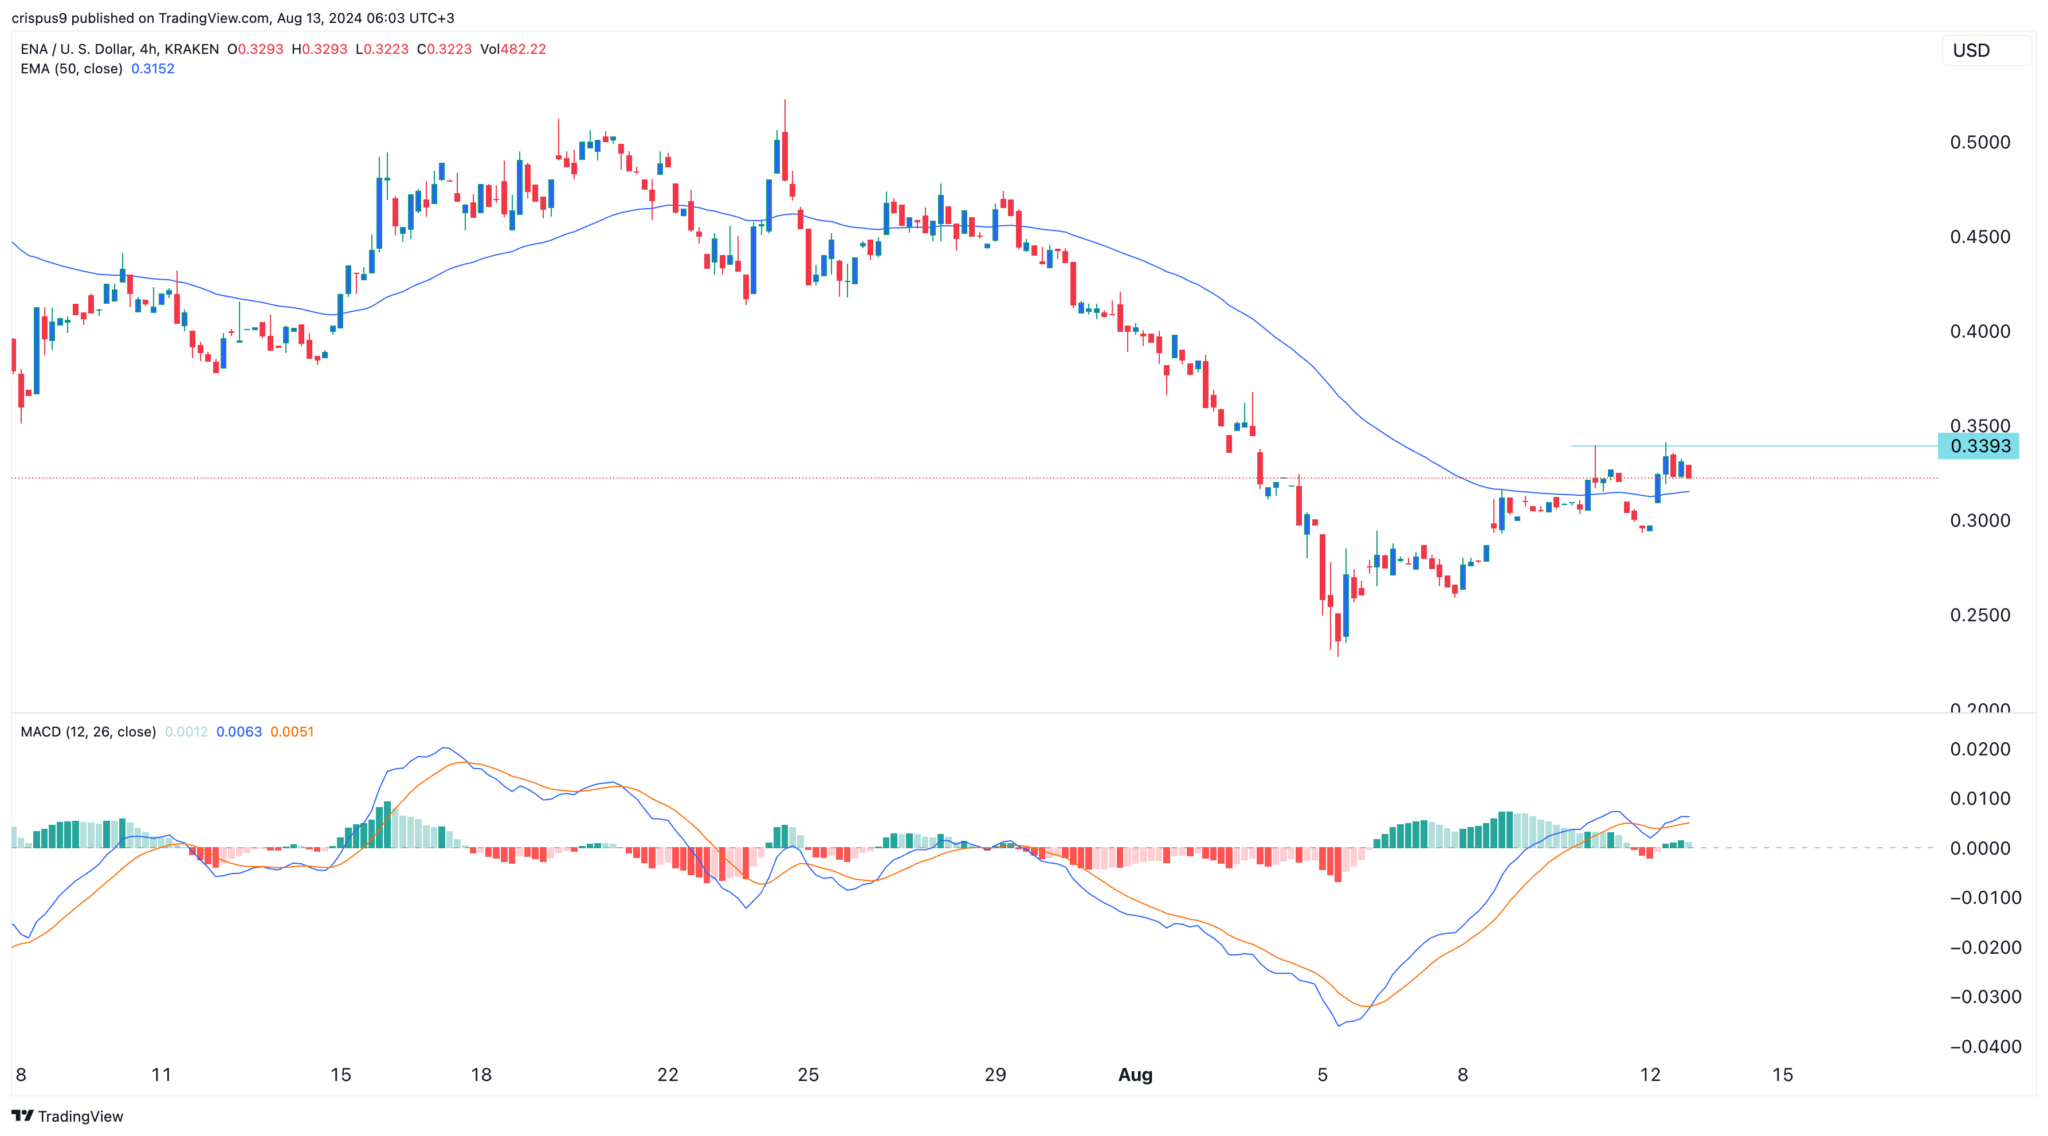
Task: Click the 22 date on time axis
Action: (667, 1075)
